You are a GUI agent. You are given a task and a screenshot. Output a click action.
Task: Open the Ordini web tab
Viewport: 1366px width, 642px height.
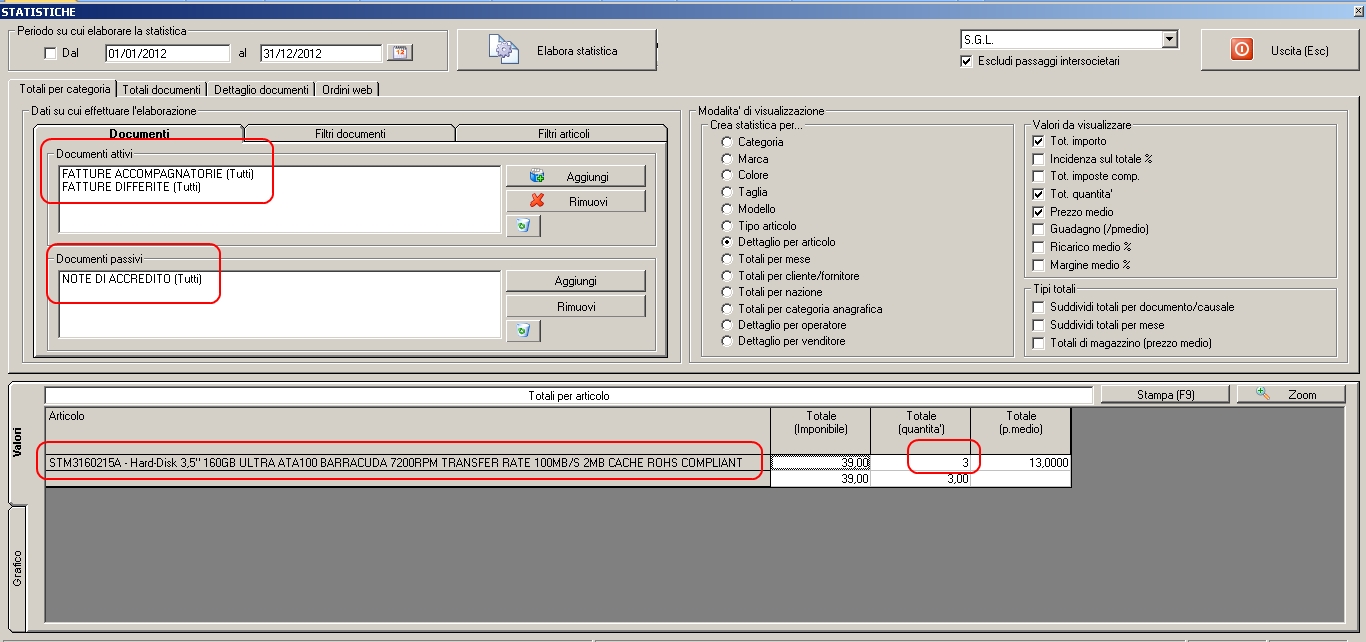347,89
